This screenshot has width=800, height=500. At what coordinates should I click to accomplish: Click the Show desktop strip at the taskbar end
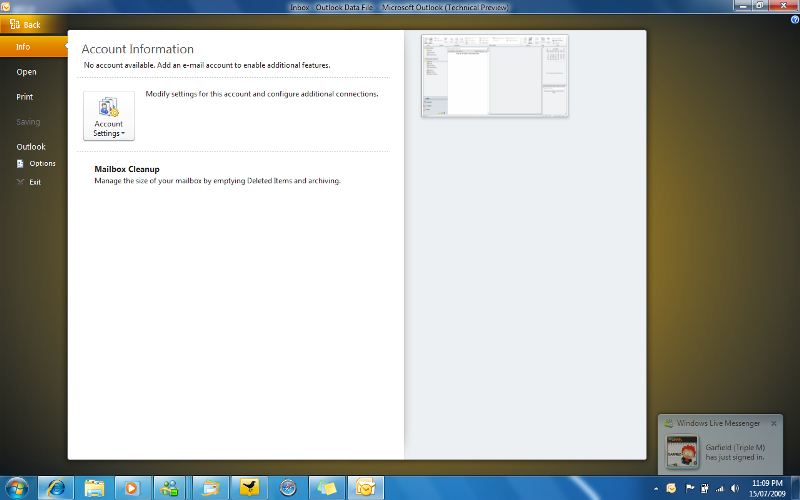click(x=795, y=488)
